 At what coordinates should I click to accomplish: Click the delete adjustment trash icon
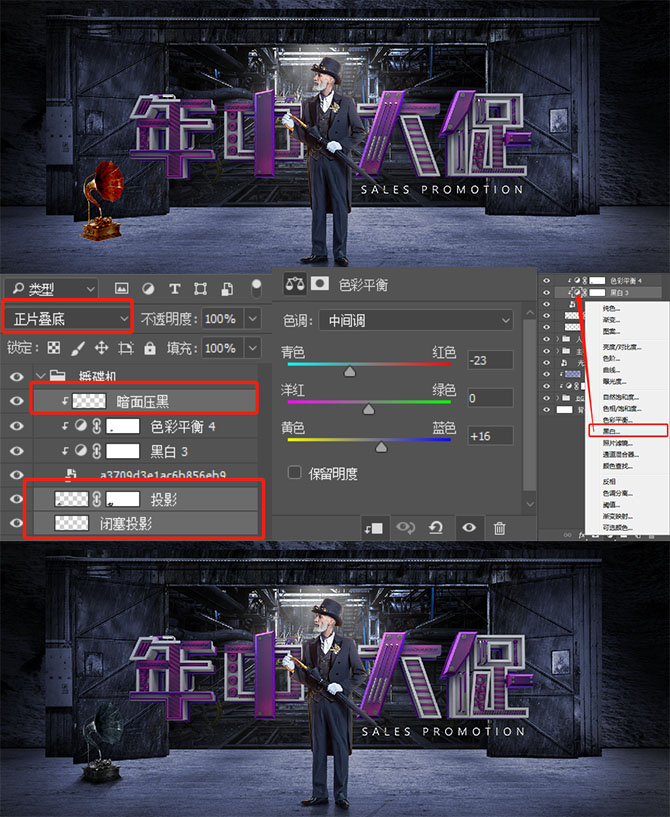click(x=499, y=528)
